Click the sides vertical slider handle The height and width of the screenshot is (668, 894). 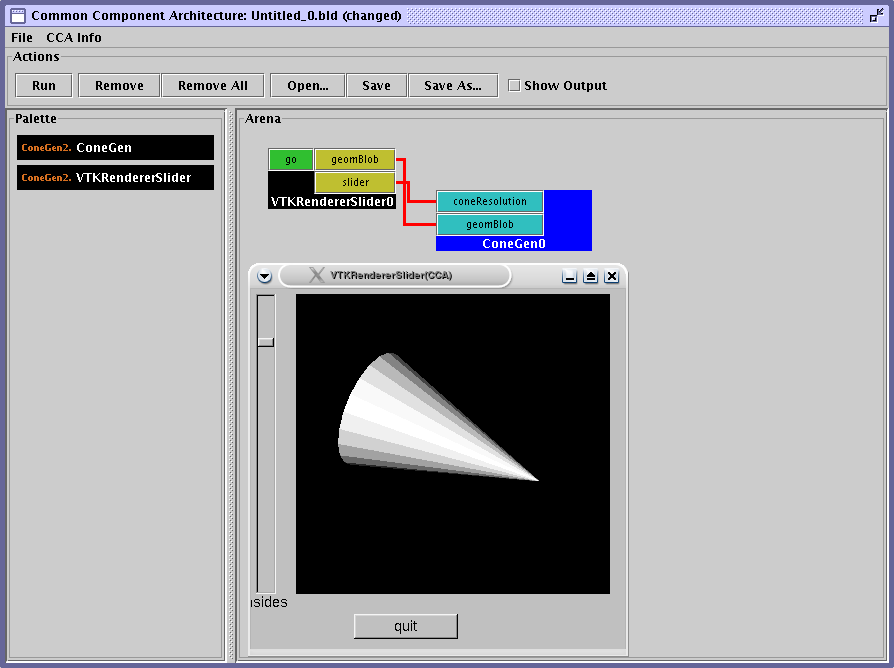[x=265, y=342]
